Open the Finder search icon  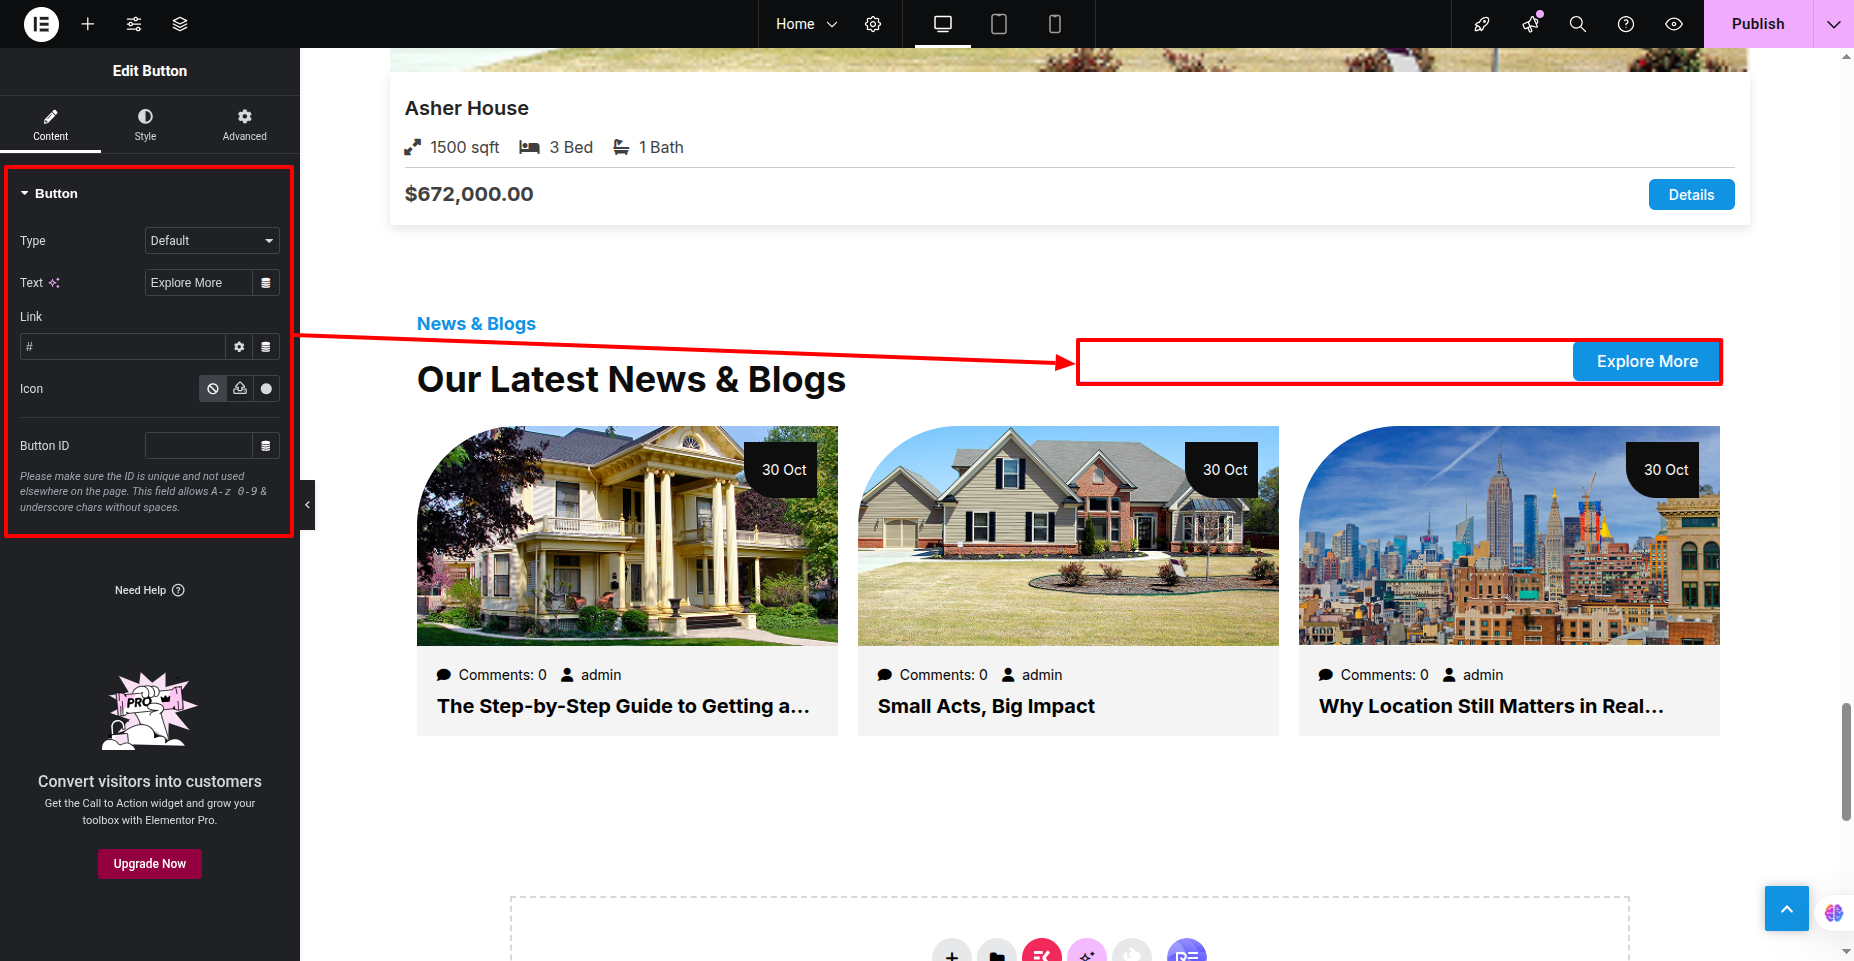point(1577,24)
